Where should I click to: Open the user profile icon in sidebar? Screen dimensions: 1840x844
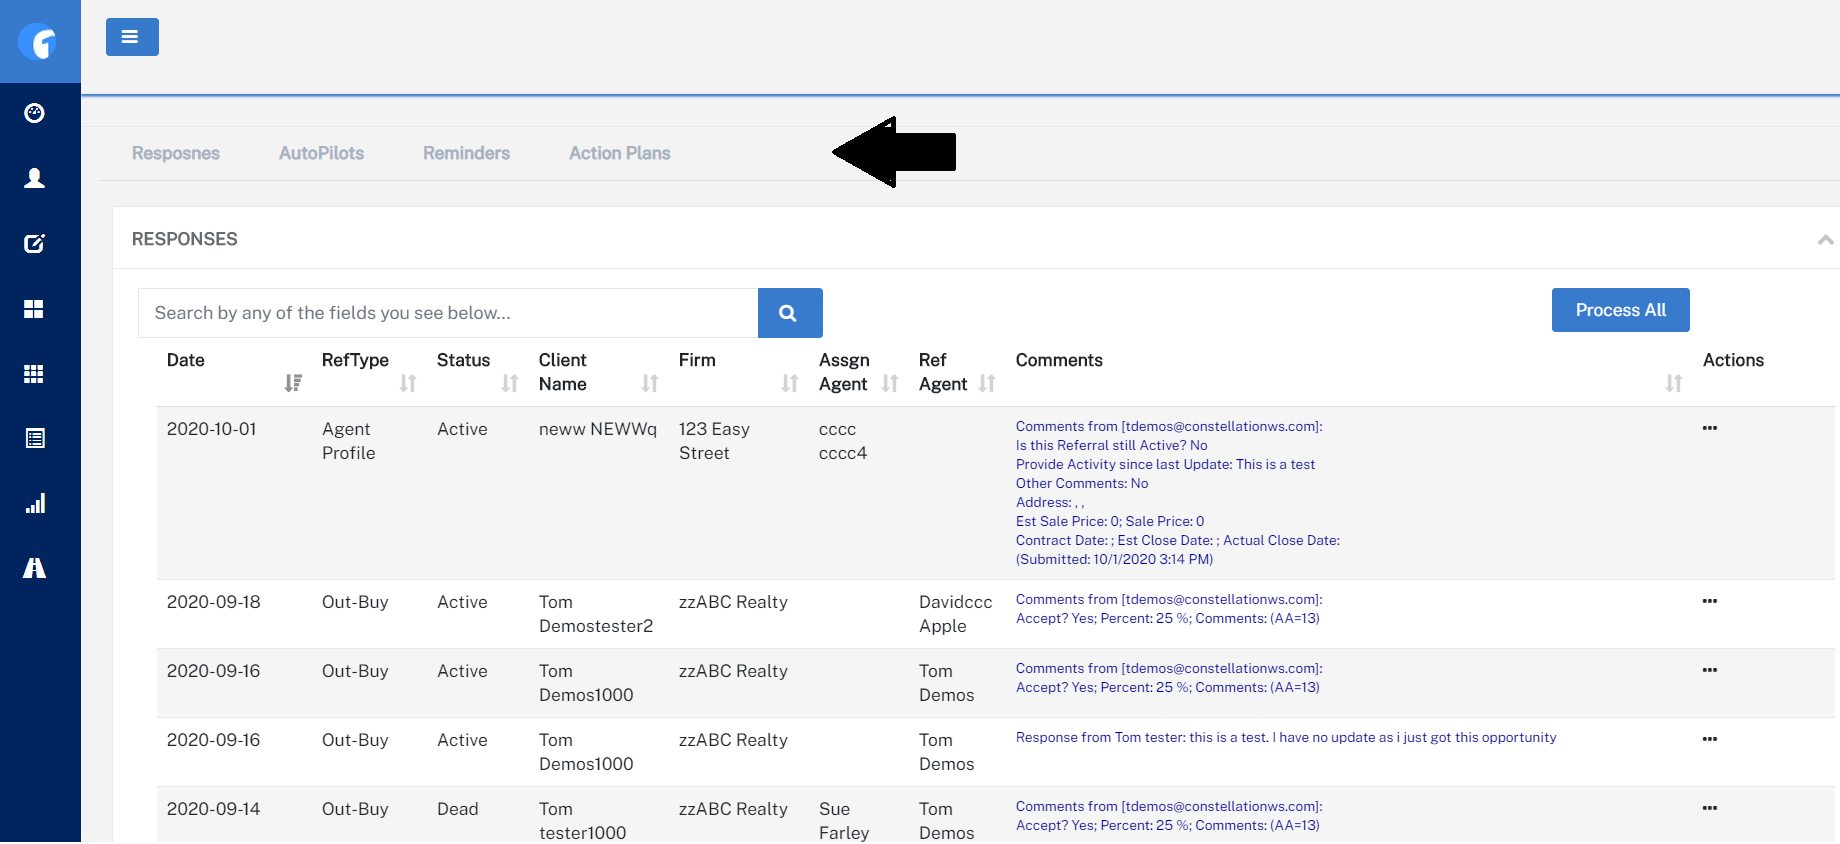34,178
